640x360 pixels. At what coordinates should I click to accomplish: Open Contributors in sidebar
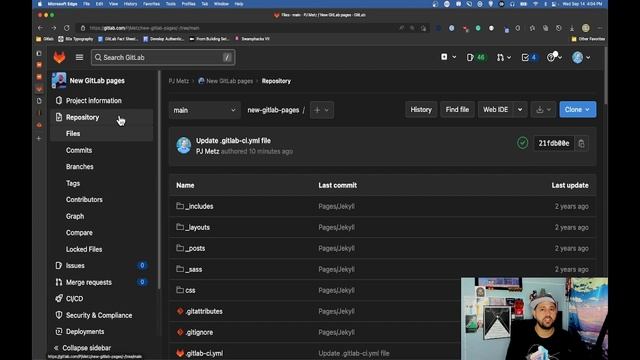(x=84, y=200)
